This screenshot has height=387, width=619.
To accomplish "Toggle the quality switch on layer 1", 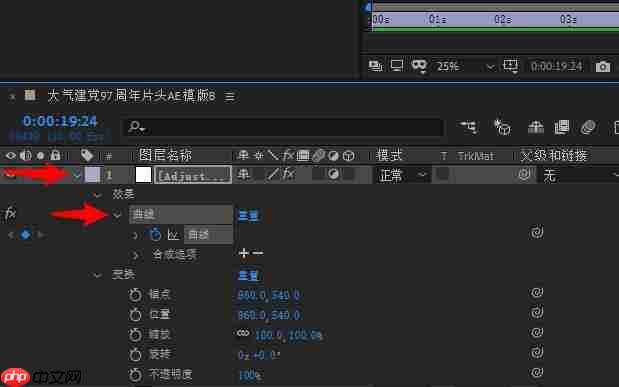I will pos(272,174).
